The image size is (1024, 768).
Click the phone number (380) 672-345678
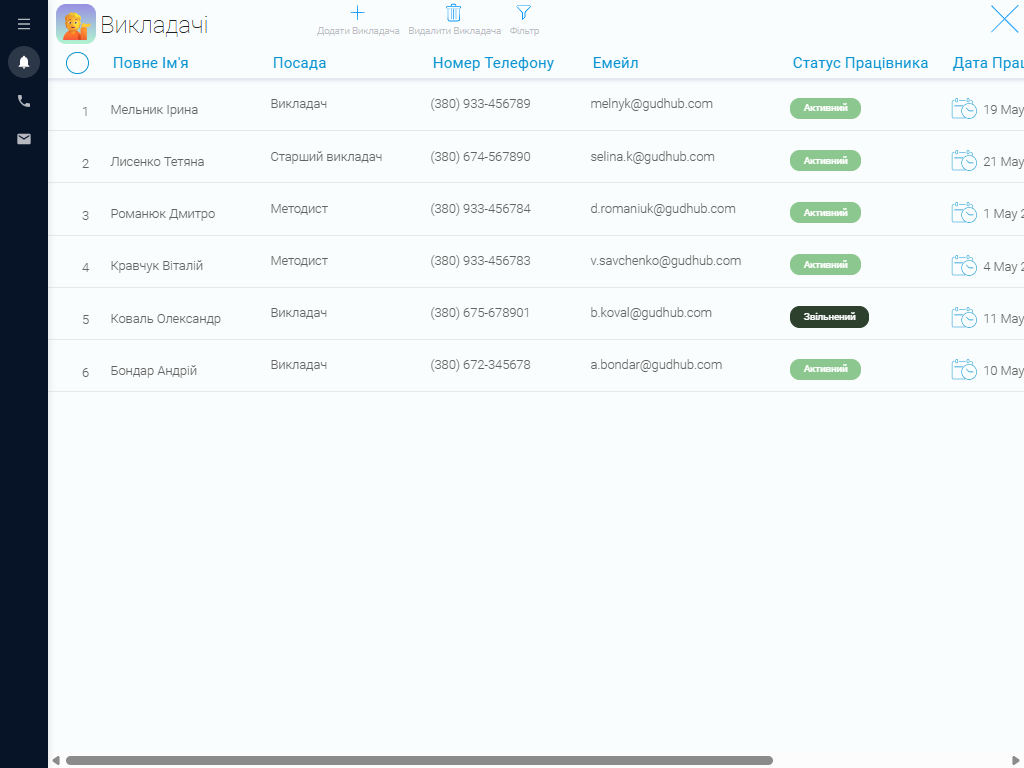tap(480, 365)
